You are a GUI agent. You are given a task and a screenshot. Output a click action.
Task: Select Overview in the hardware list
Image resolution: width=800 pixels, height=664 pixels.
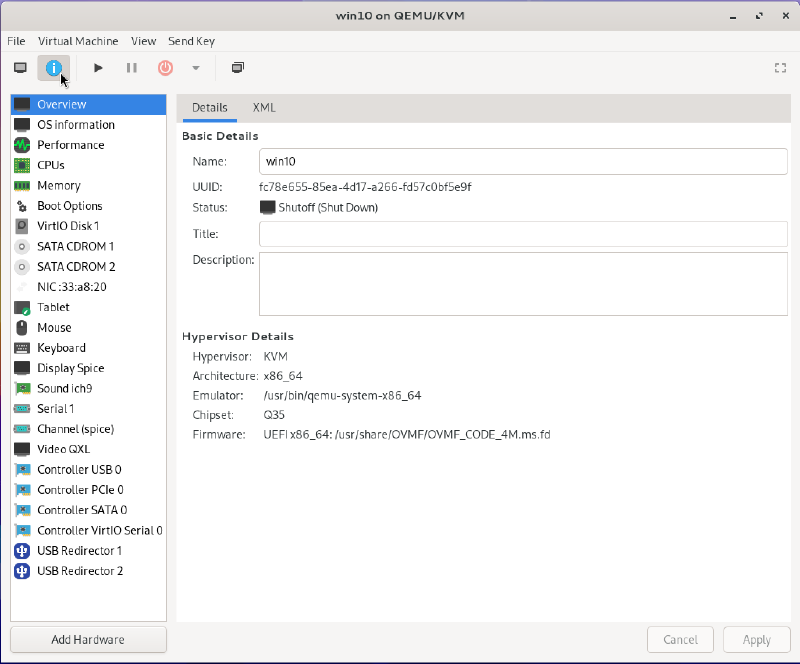point(88,105)
